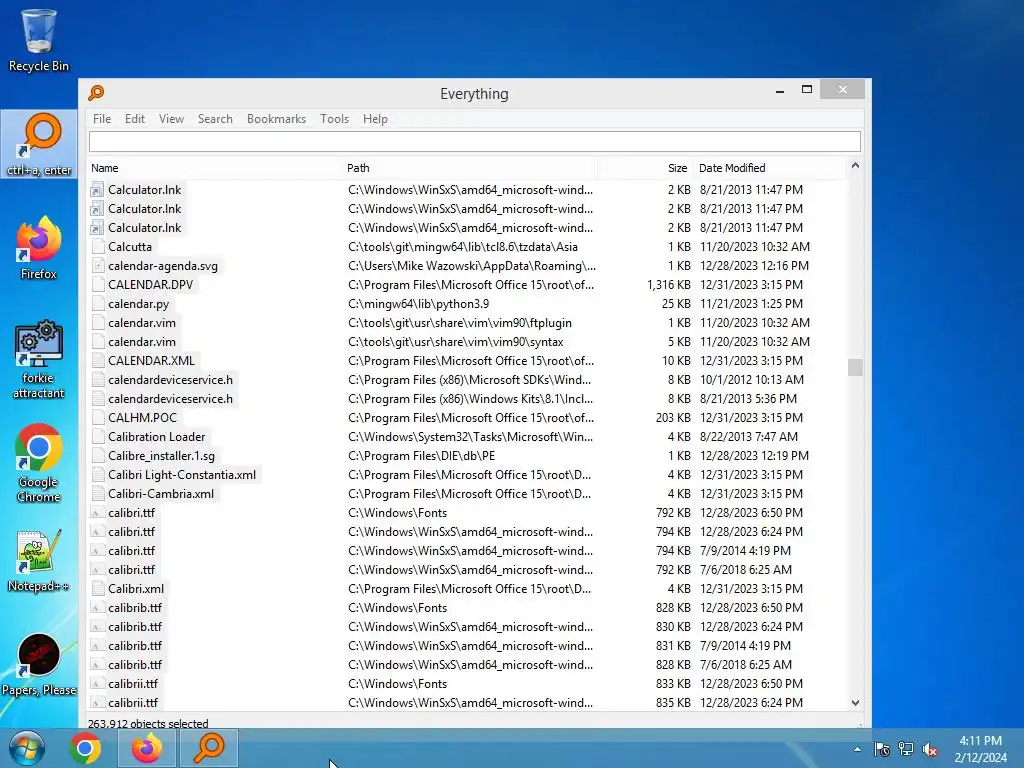The width and height of the screenshot is (1024, 768).
Task: Open the Help menu
Action: [375, 119]
